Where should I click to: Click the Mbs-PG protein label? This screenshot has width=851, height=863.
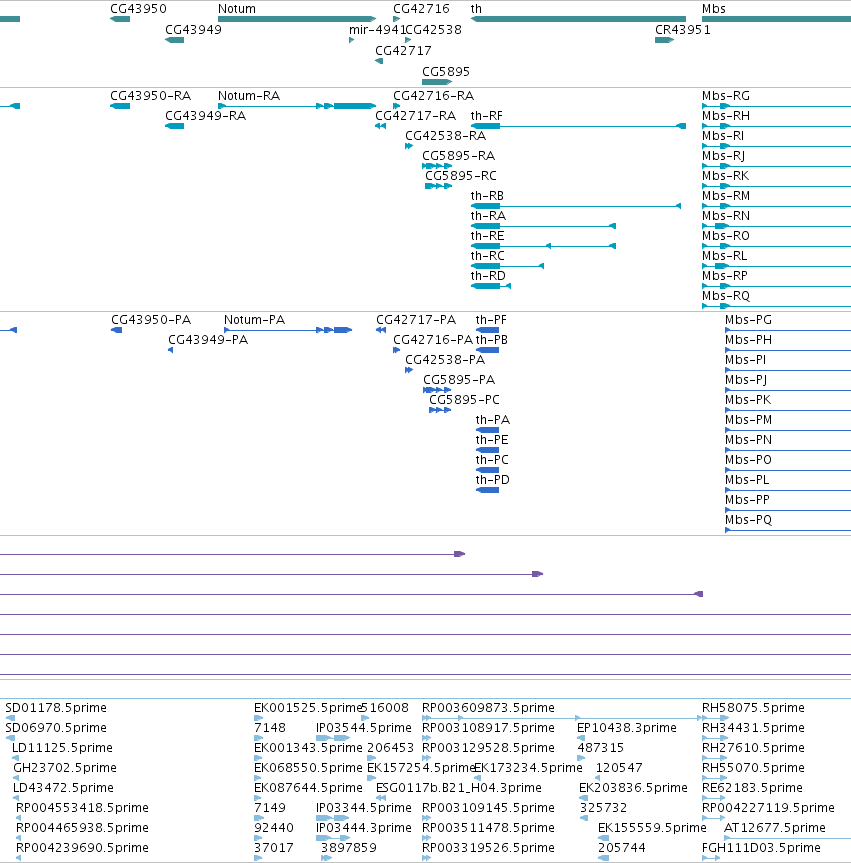(x=748, y=320)
